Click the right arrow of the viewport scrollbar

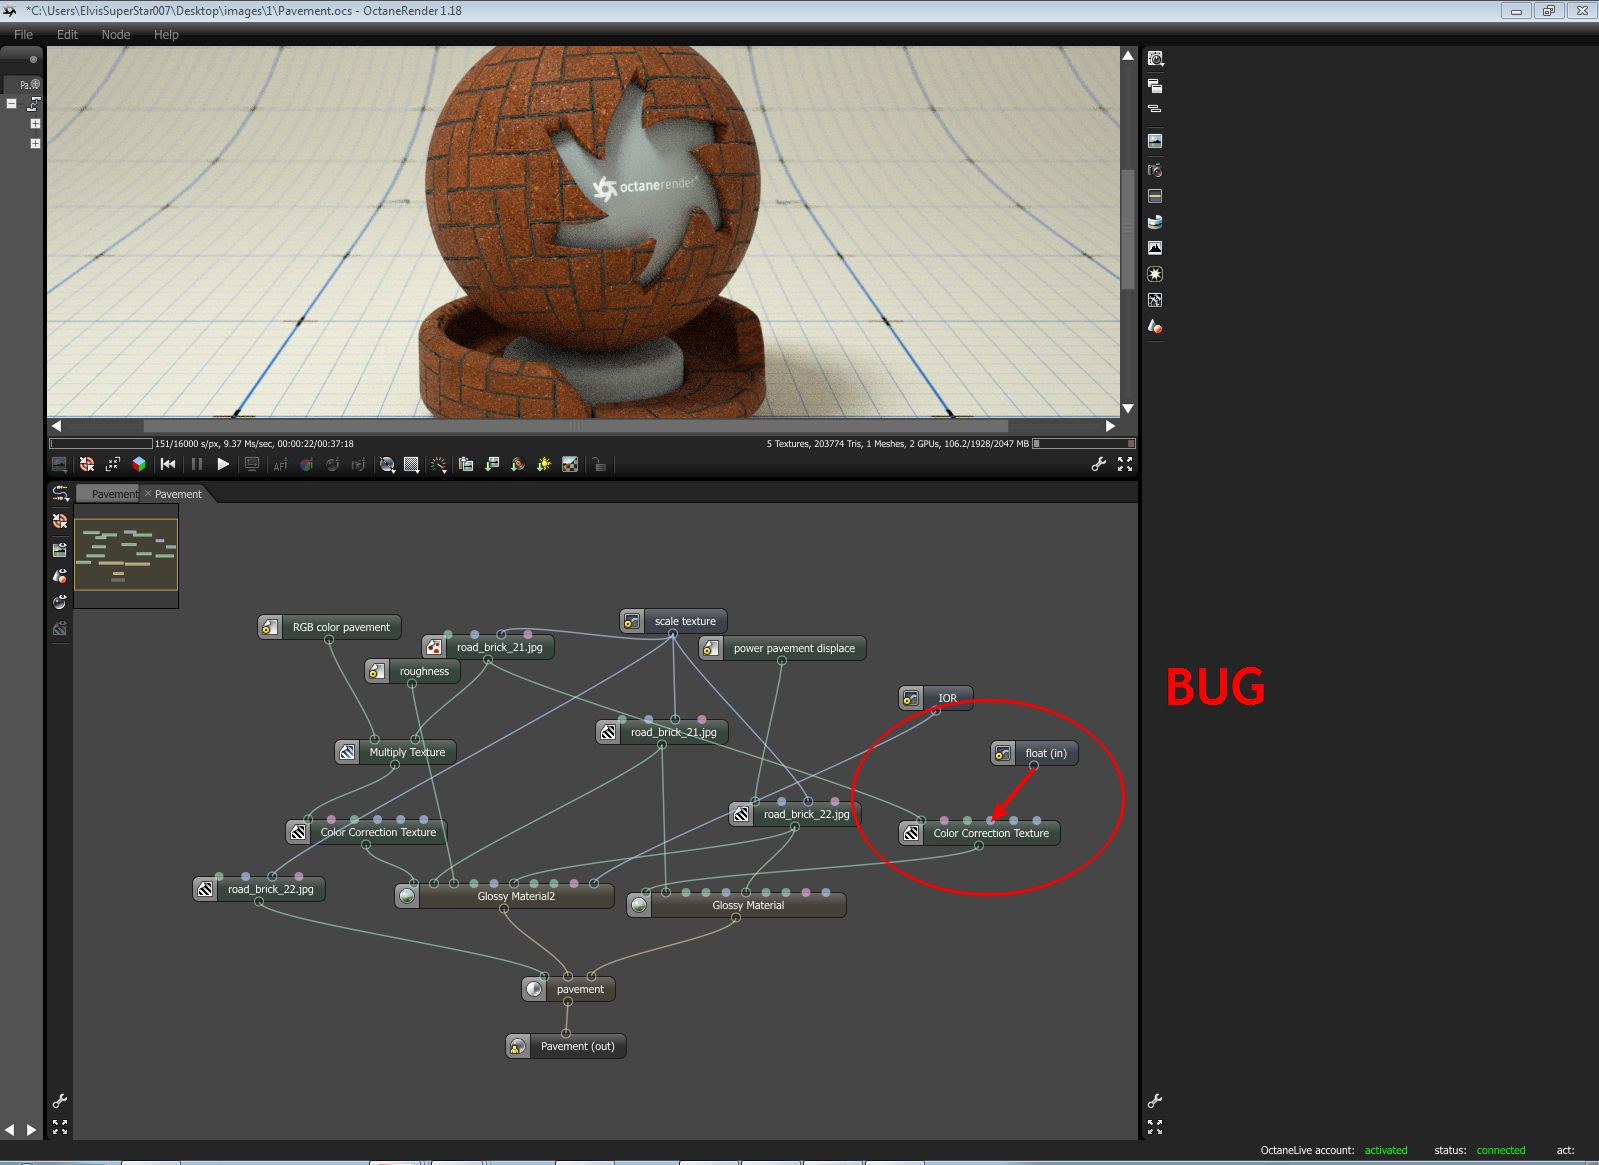tap(1110, 426)
